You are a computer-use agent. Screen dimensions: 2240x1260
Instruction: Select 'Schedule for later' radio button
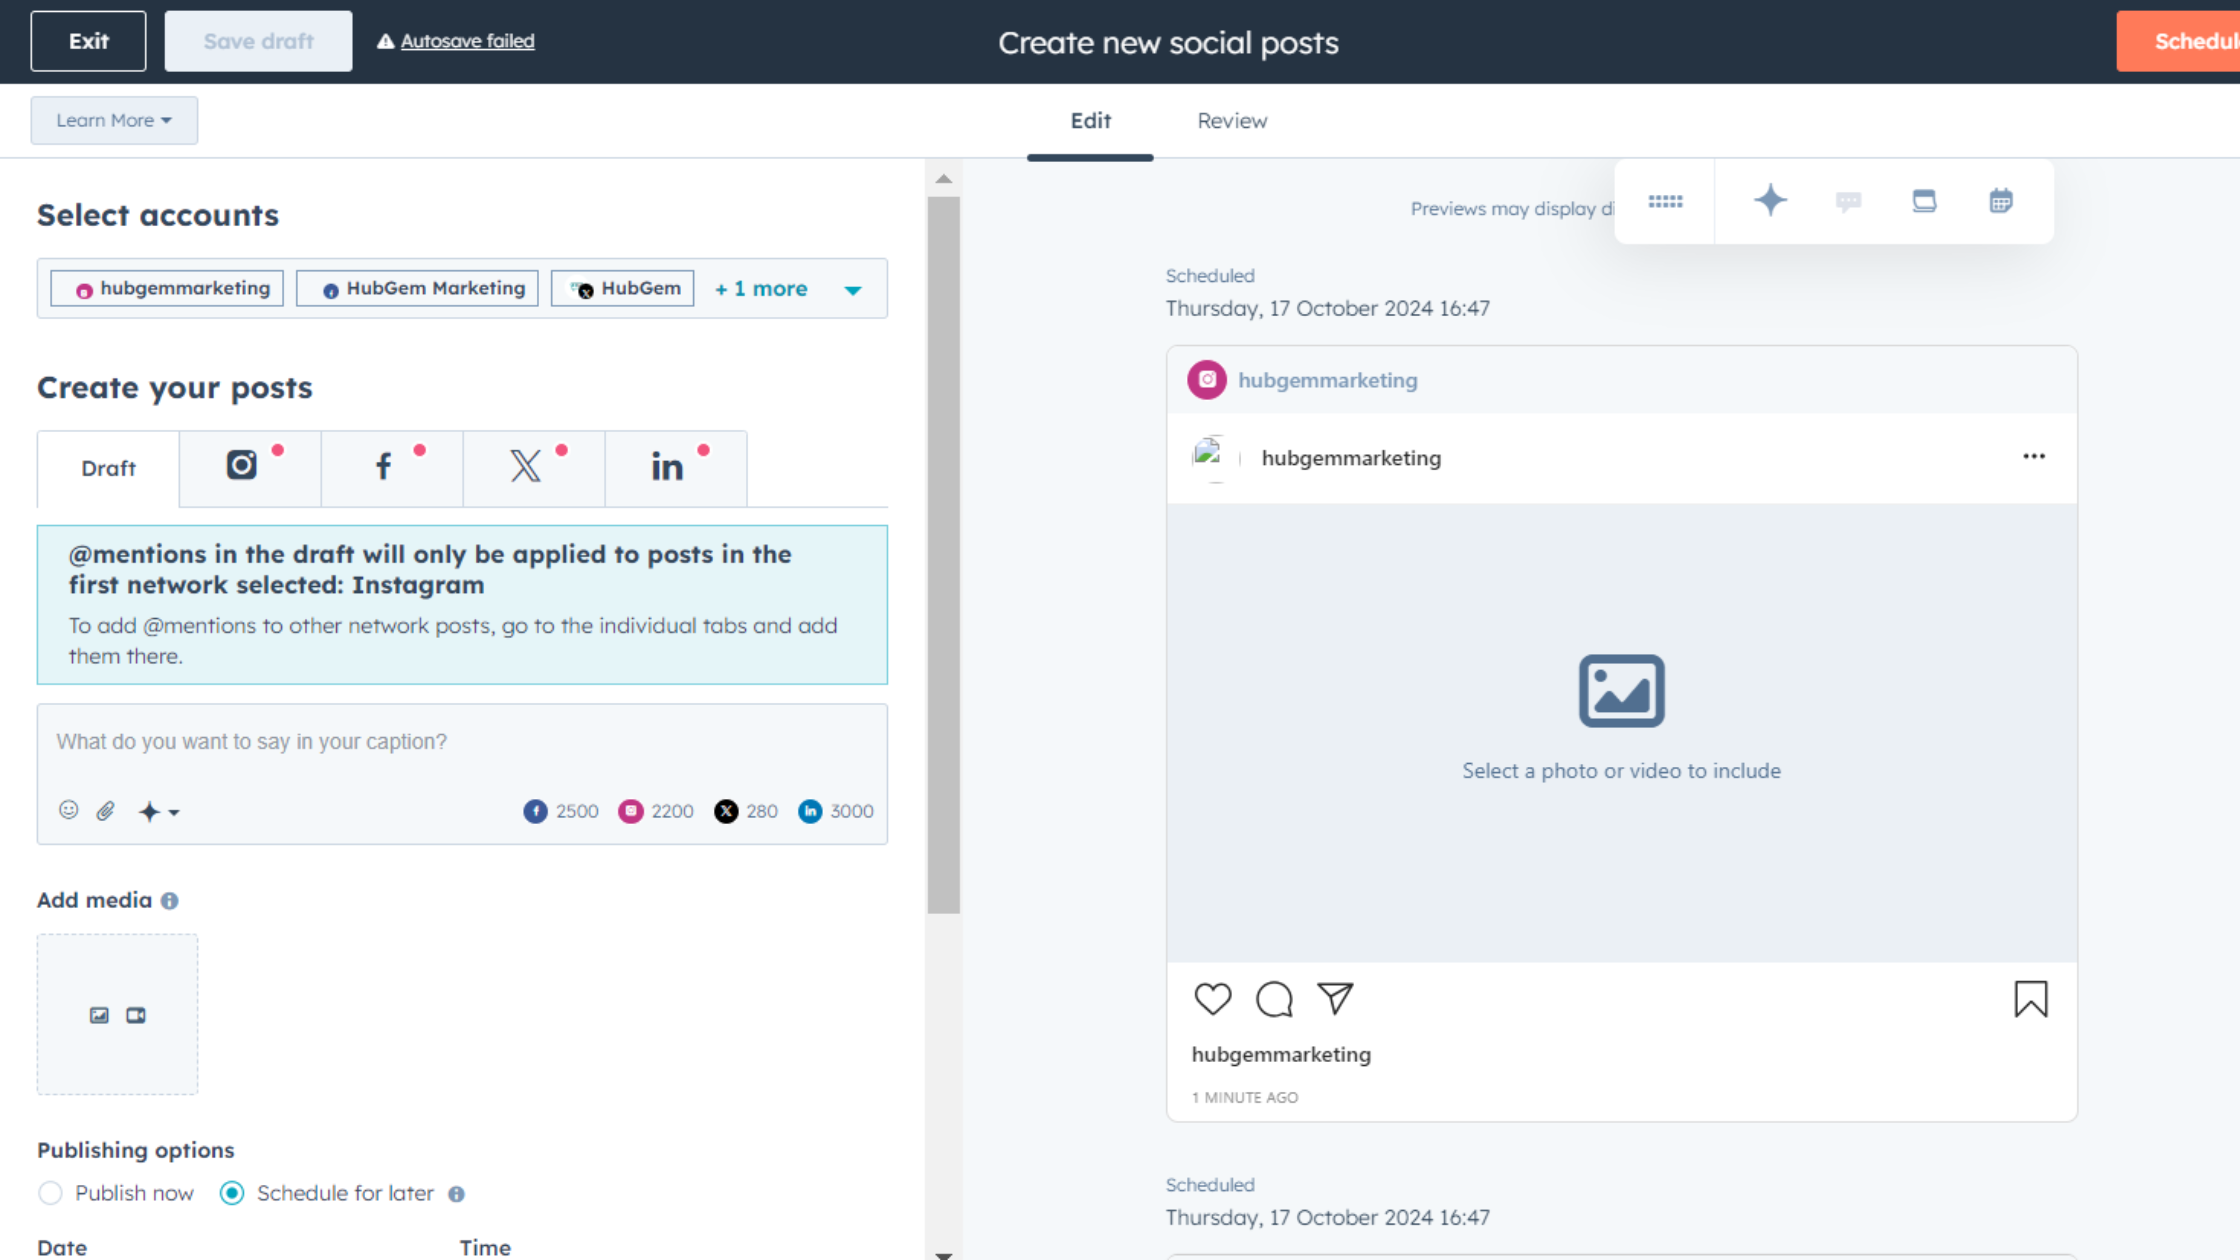point(231,1192)
